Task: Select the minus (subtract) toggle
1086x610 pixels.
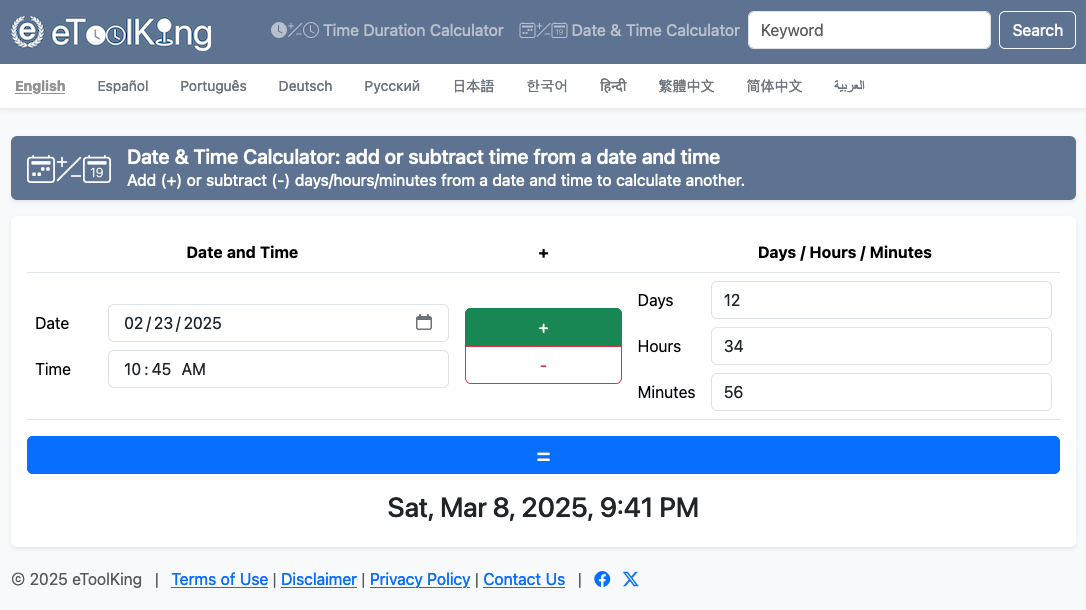Action: click(x=543, y=365)
